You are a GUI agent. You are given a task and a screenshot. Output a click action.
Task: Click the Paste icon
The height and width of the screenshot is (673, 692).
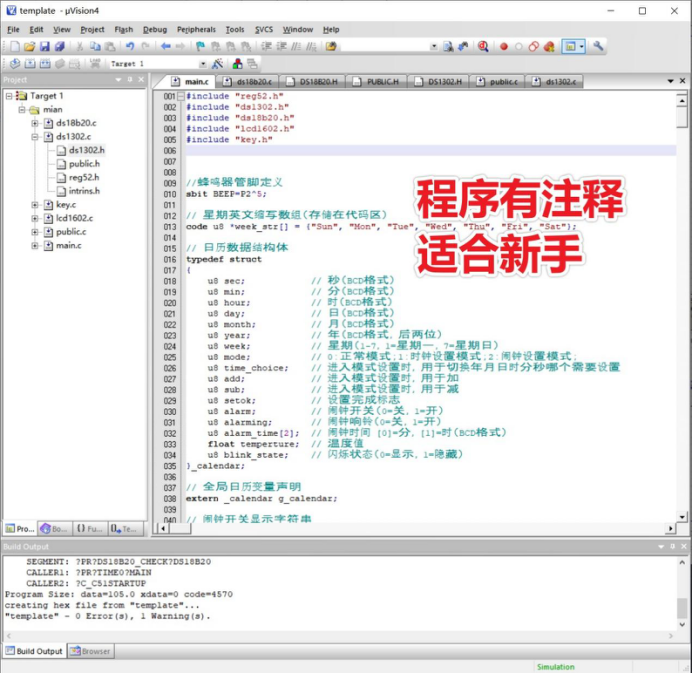pyautogui.click(x=110, y=46)
